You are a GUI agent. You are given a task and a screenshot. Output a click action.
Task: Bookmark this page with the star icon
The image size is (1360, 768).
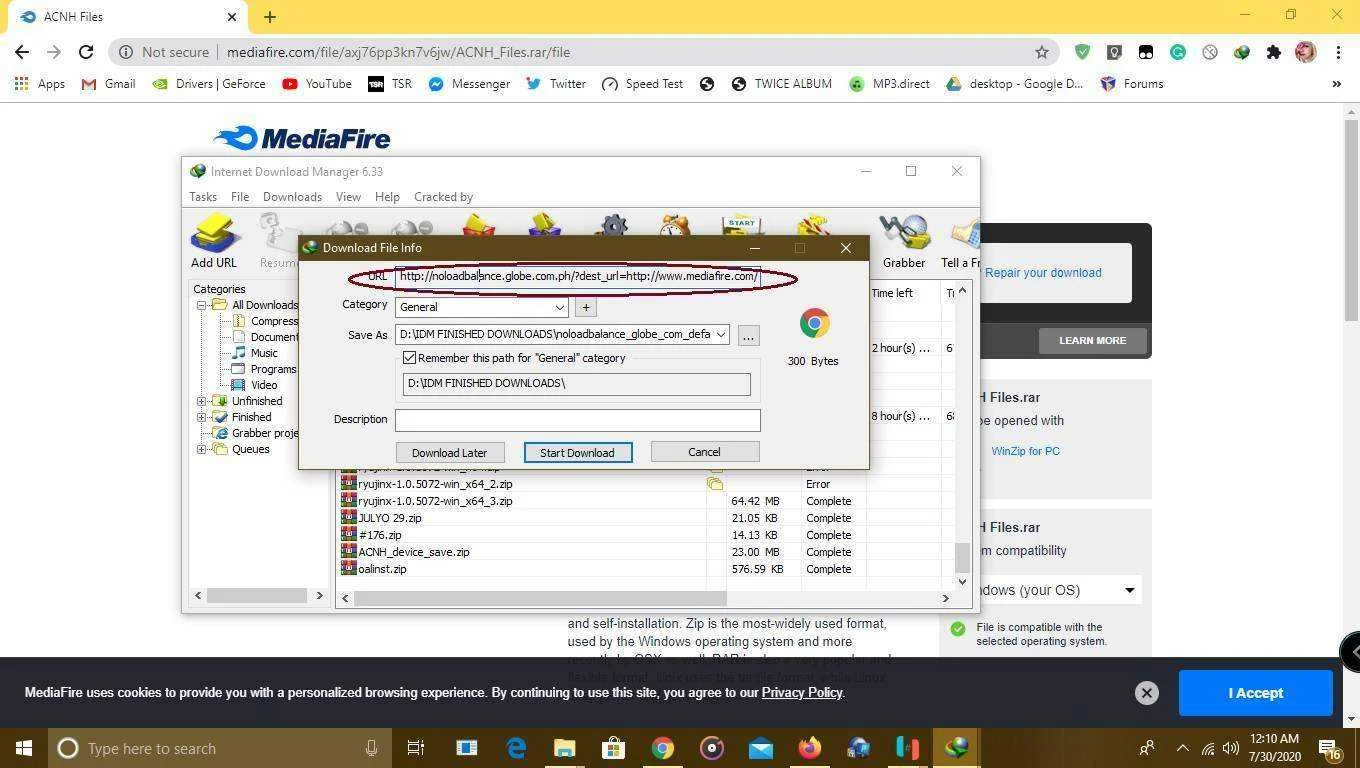(1042, 52)
